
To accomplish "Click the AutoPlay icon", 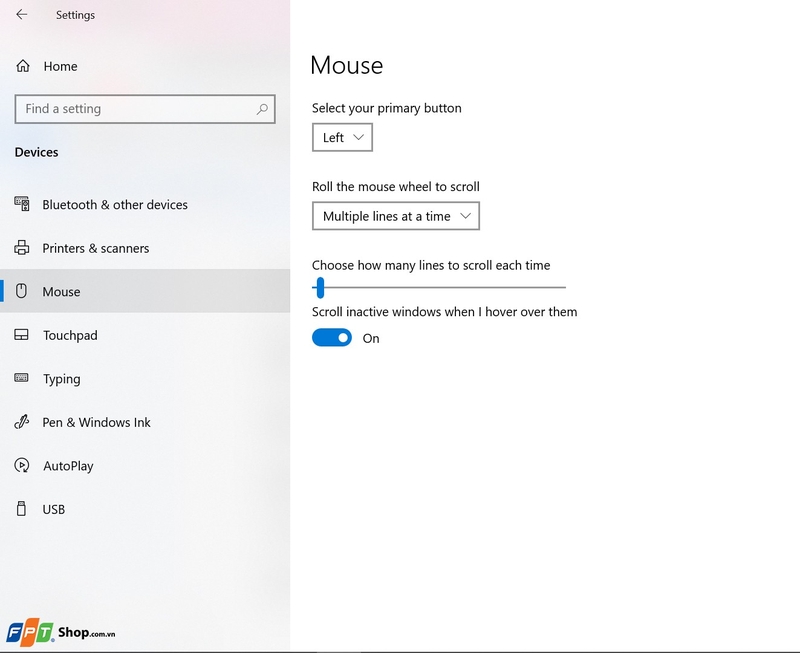I will coord(21,465).
